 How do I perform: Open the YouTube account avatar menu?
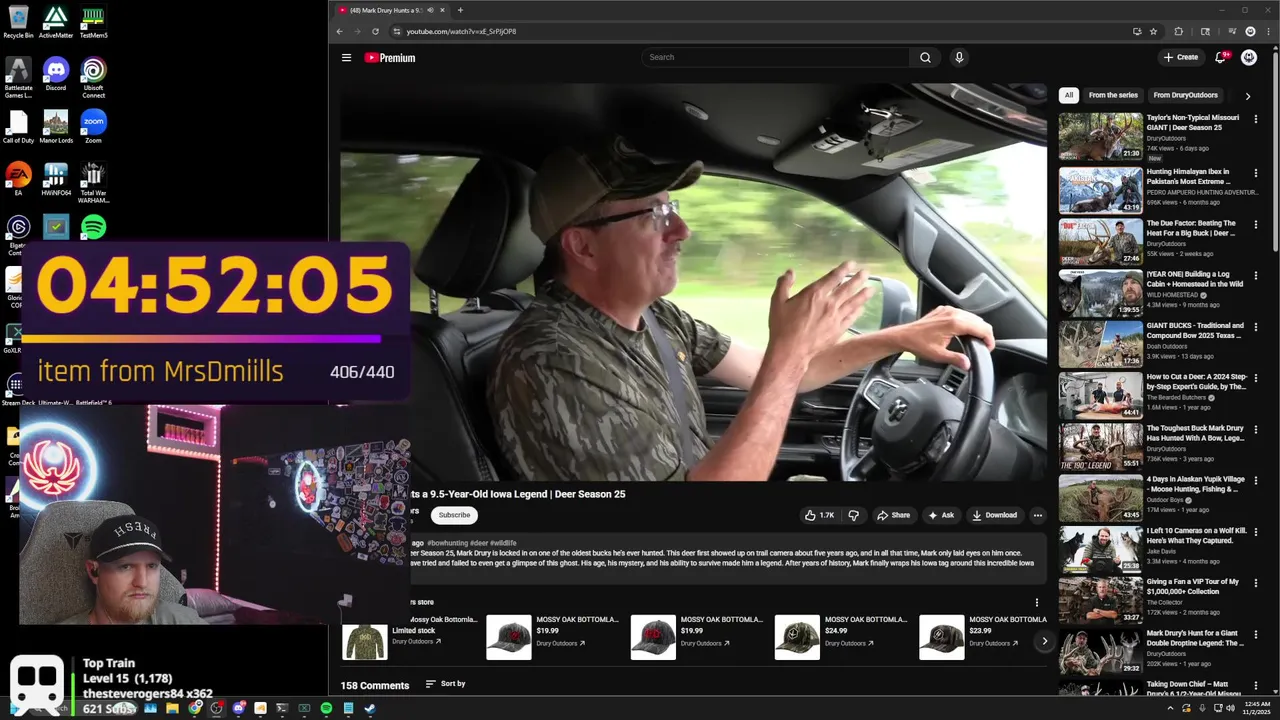pyautogui.click(x=1249, y=57)
